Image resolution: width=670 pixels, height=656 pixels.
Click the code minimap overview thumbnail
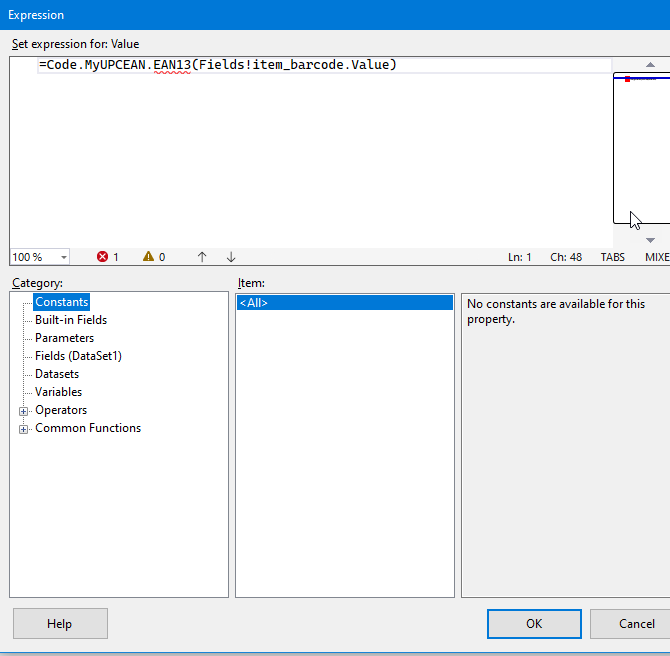click(x=642, y=148)
